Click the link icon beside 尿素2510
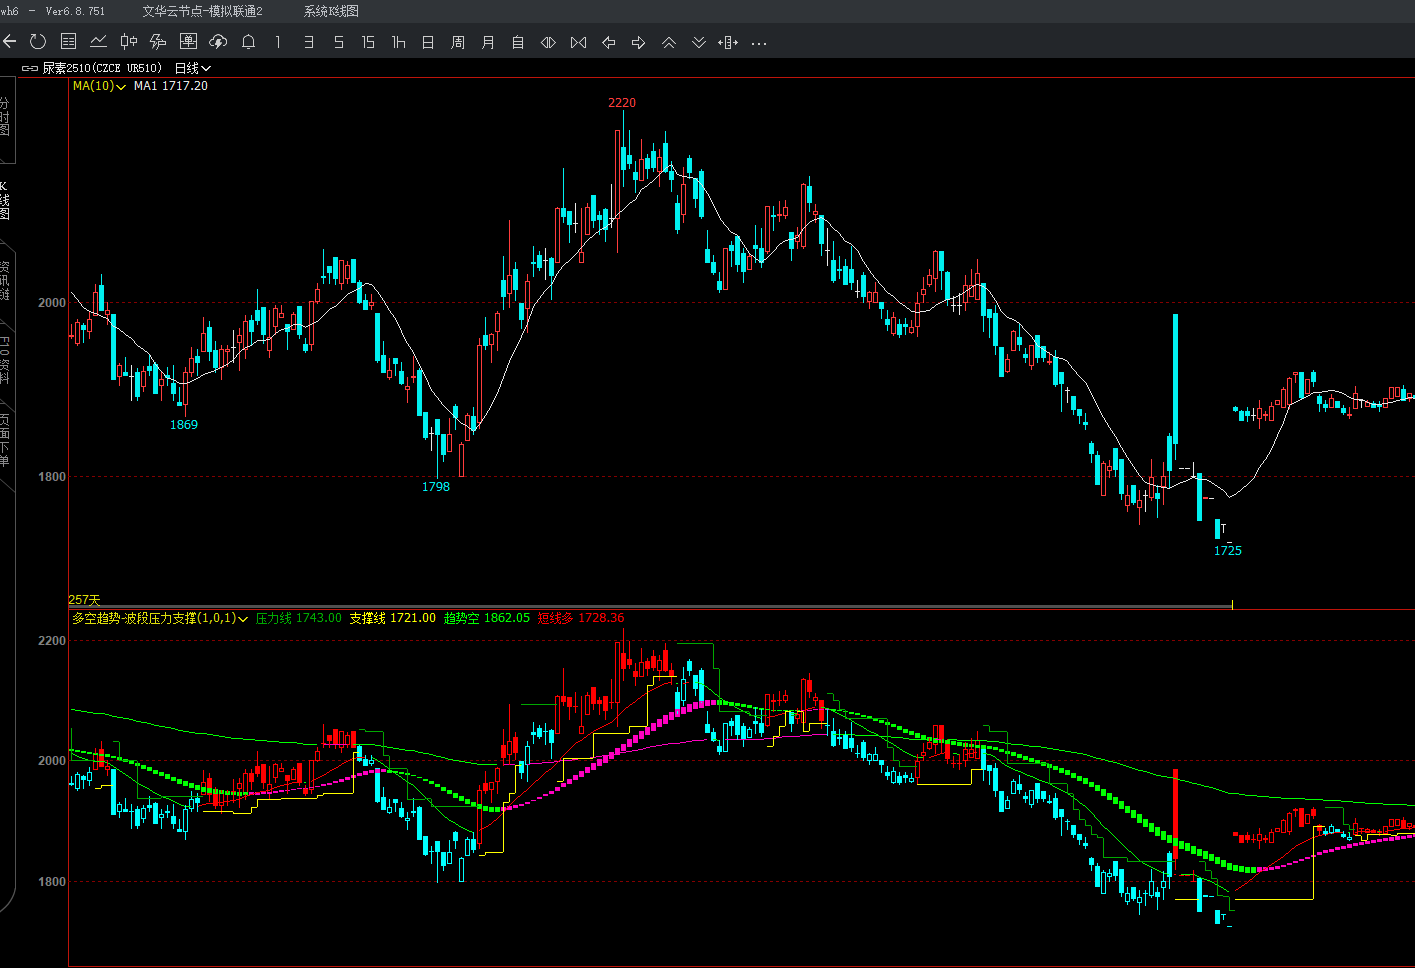 [30, 68]
